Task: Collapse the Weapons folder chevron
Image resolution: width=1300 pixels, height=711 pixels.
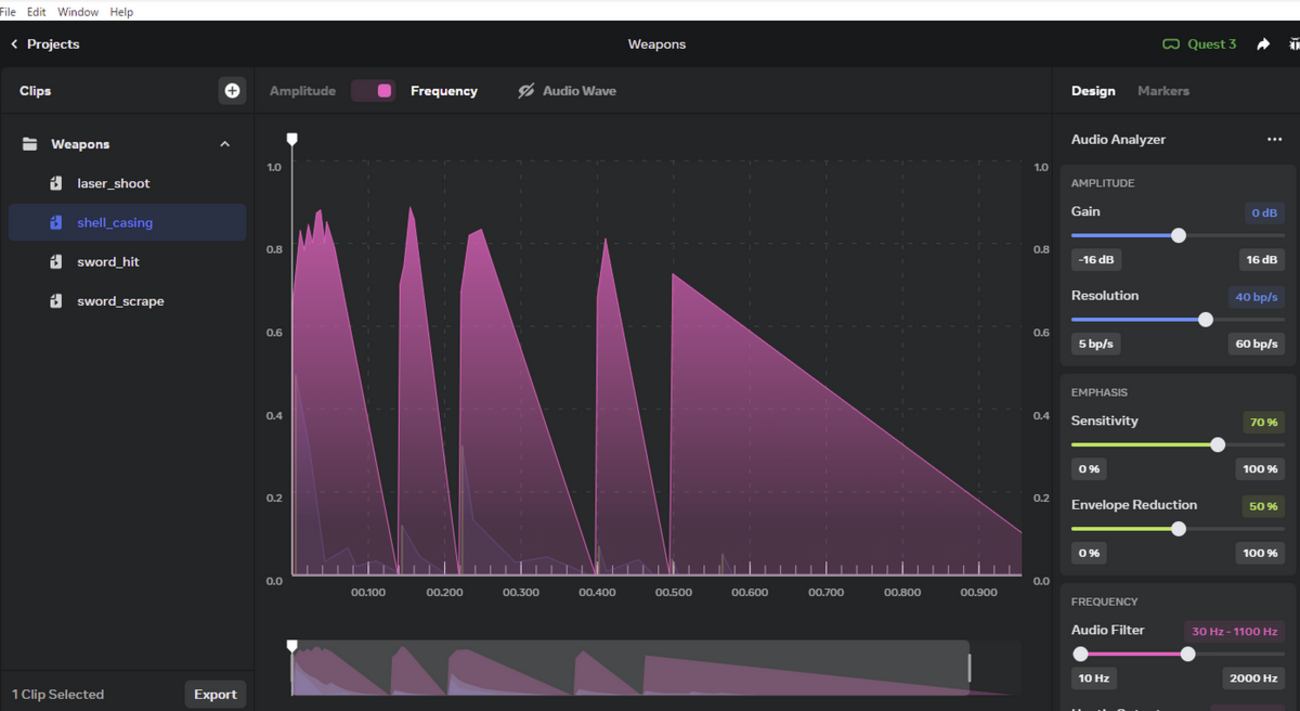Action: coord(225,144)
